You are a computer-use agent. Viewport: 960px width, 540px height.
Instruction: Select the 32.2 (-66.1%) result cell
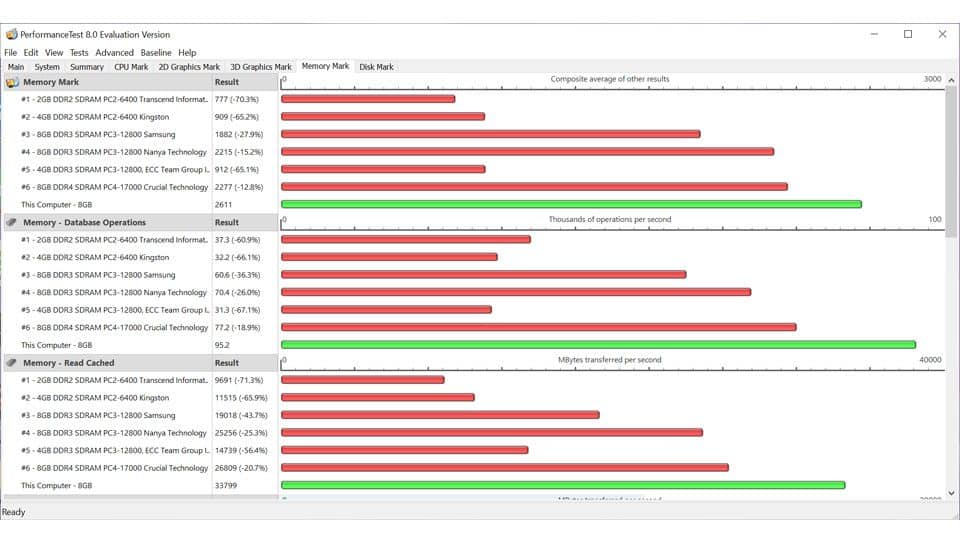click(238, 257)
